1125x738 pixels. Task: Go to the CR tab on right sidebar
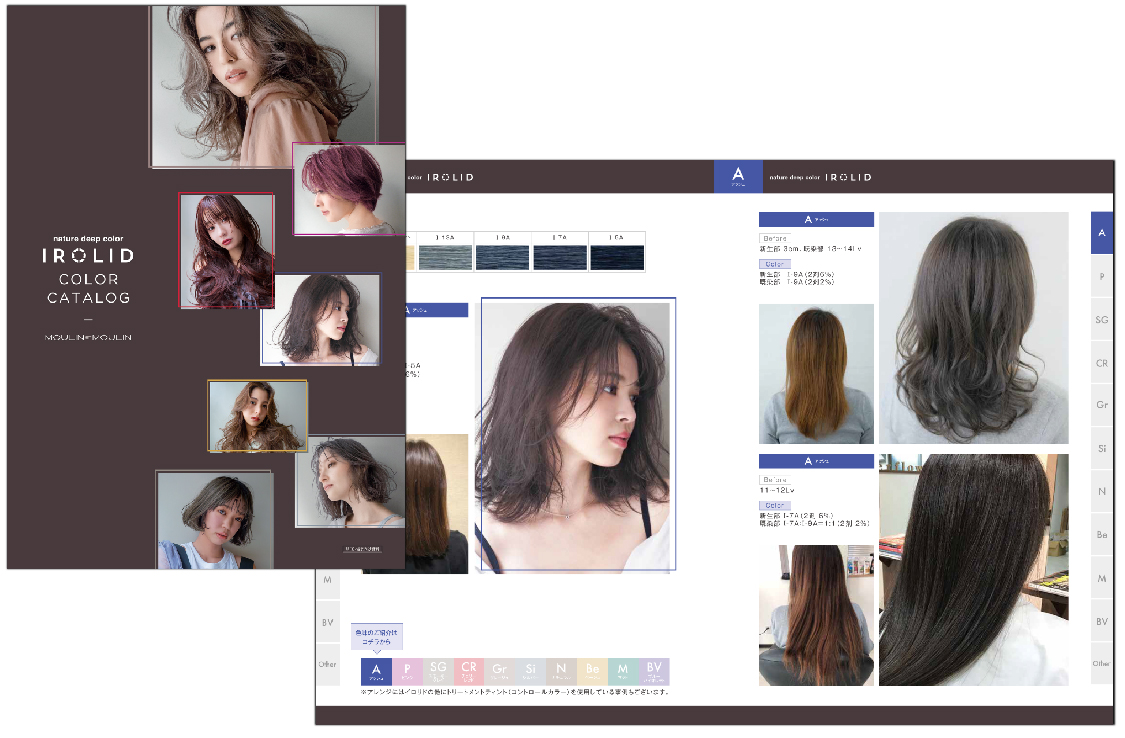click(1101, 363)
